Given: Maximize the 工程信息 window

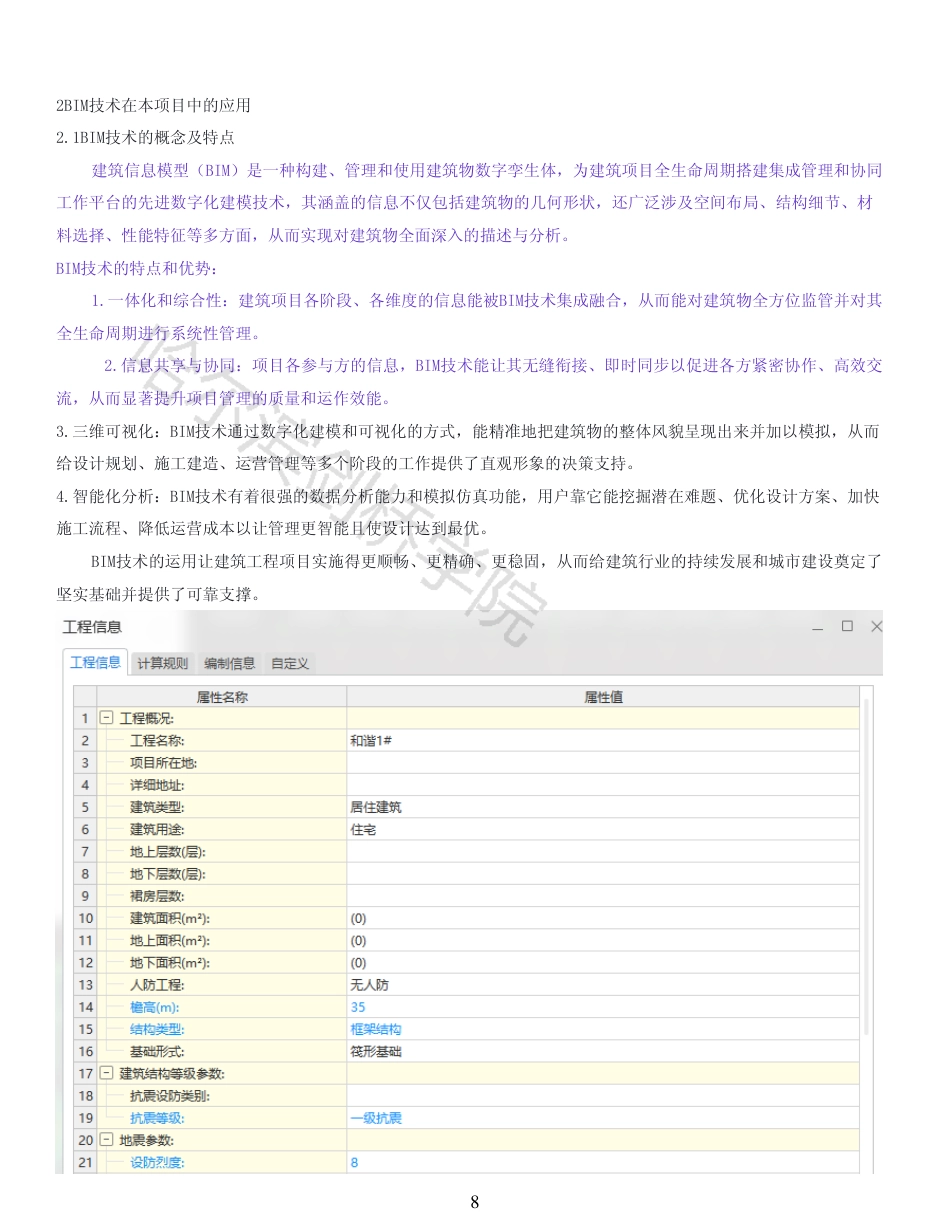Looking at the screenshot, I should click(846, 627).
